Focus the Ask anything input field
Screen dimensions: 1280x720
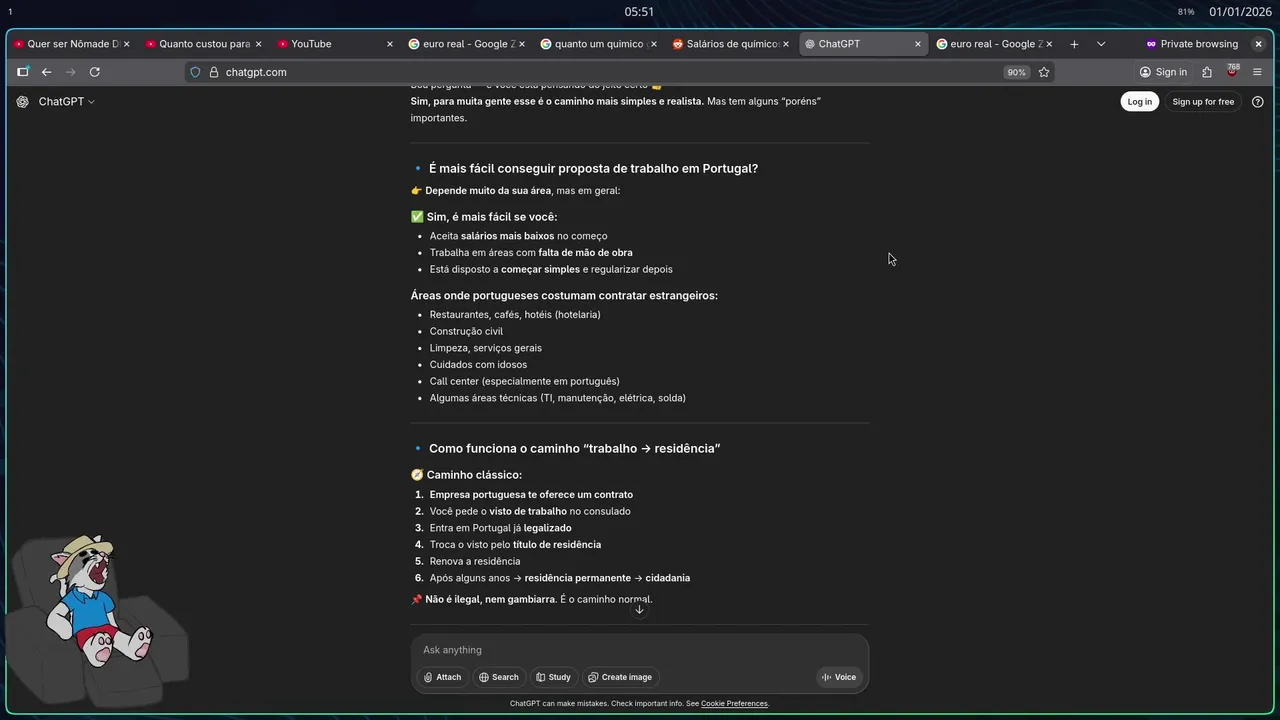[640, 650]
